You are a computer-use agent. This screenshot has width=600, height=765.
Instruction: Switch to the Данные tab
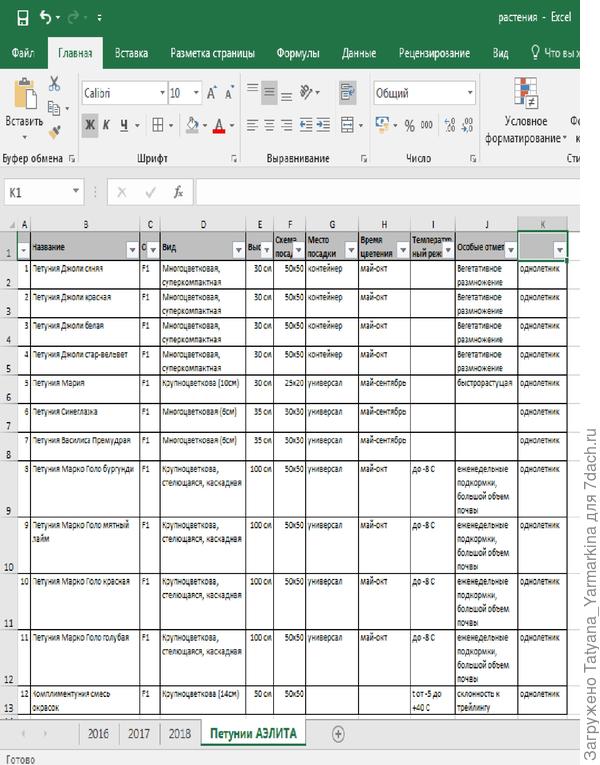click(359, 53)
